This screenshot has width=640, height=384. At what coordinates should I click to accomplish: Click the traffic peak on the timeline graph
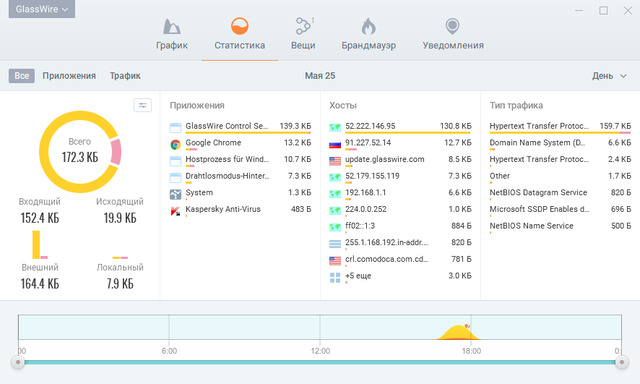pos(459,332)
